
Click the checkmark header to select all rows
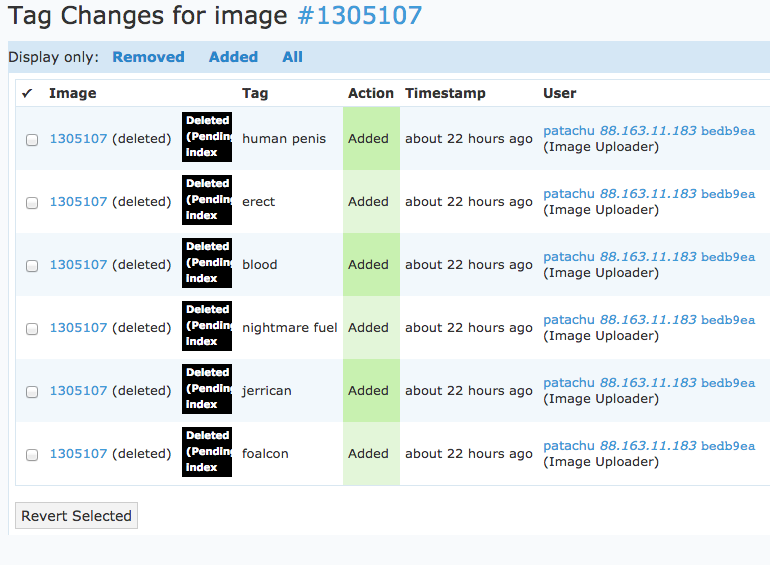27,93
